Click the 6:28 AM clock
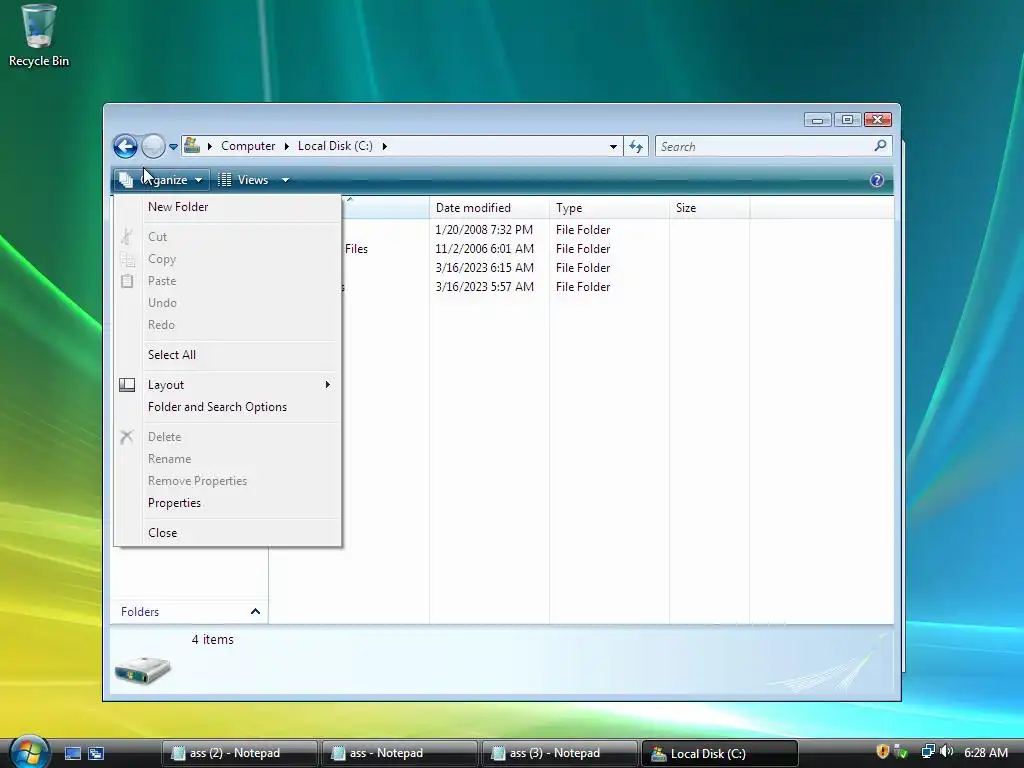The height and width of the screenshot is (768, 1024). (x=985, y=753)
